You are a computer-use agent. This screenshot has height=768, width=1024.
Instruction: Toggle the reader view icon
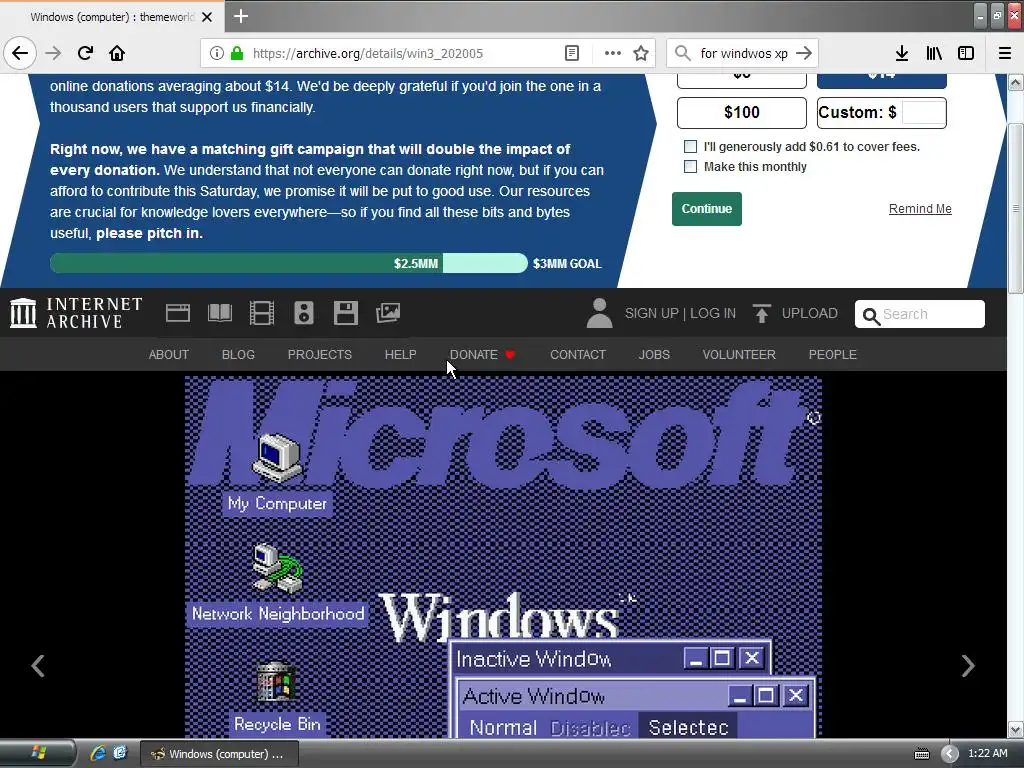572,53
